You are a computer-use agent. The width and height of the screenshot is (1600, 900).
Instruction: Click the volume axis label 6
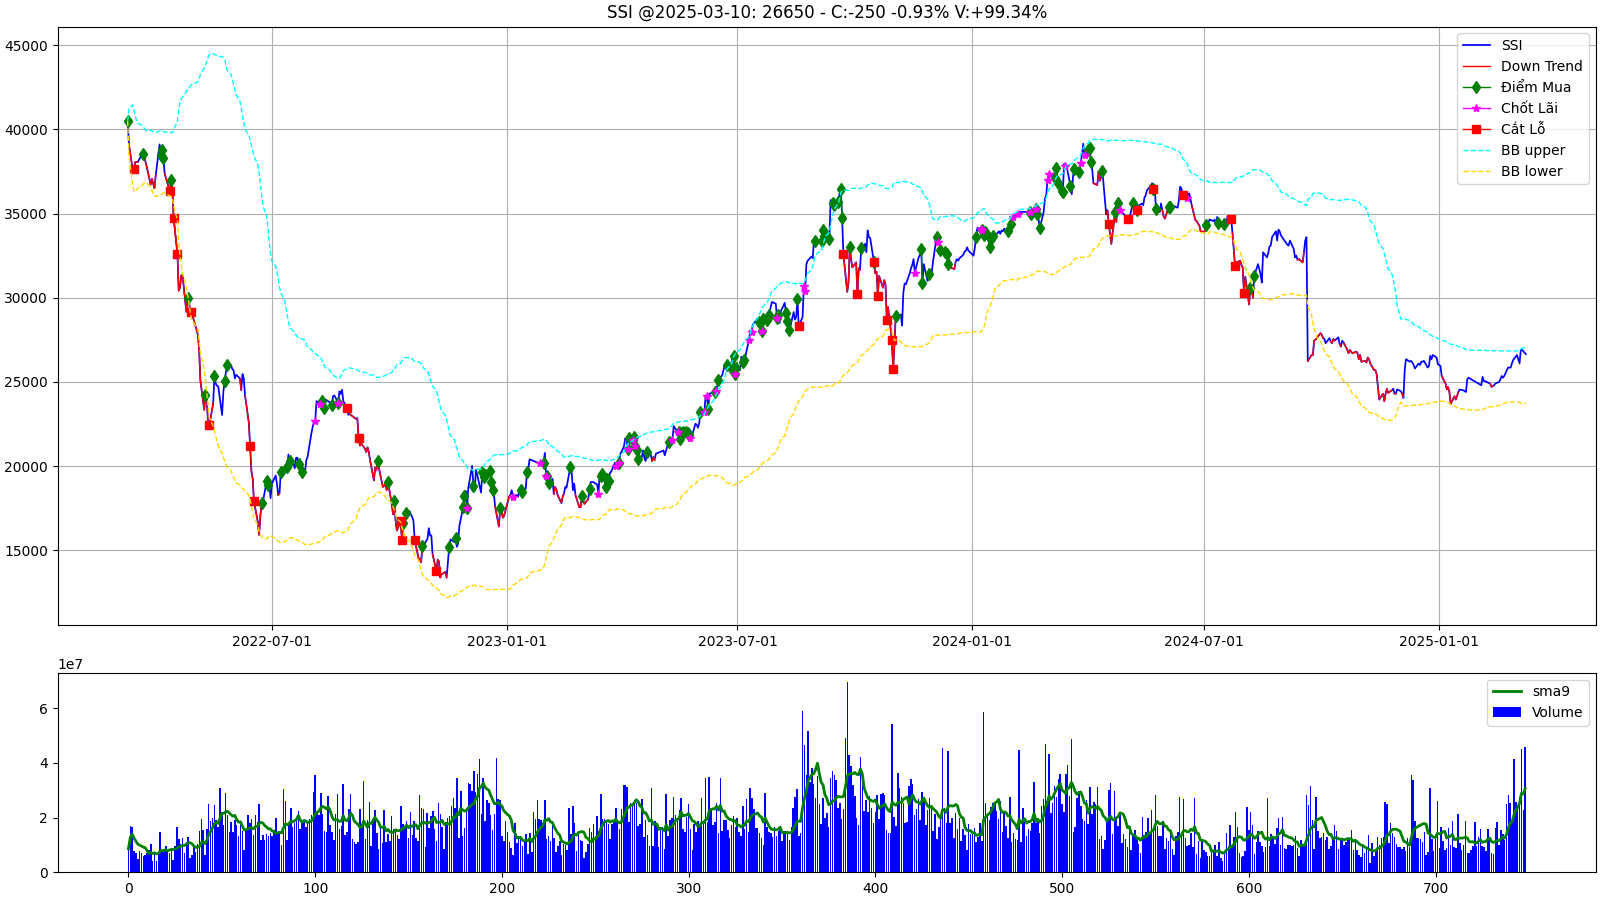pos(43,709)
